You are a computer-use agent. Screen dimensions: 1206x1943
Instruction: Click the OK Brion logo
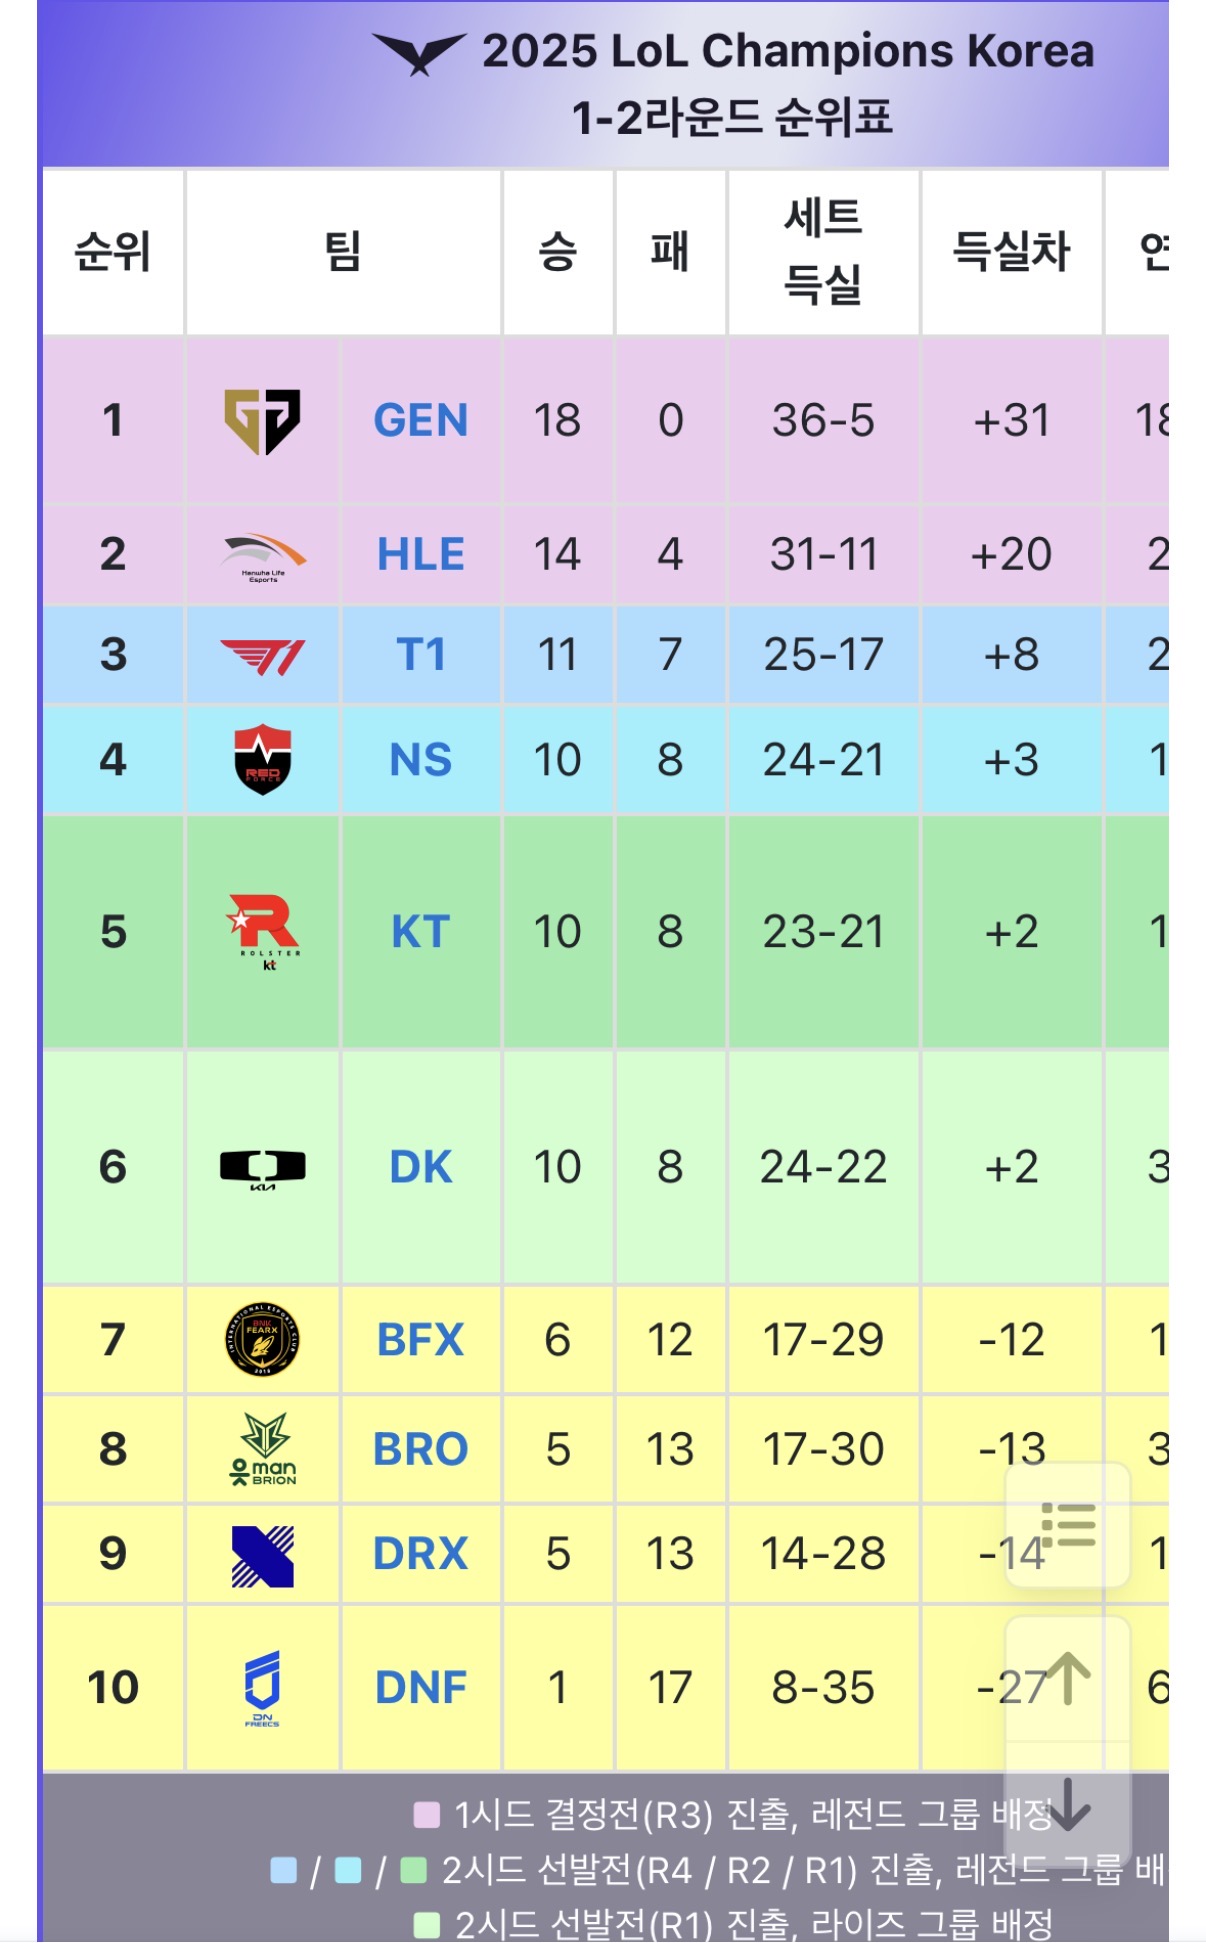[263, 1450]
